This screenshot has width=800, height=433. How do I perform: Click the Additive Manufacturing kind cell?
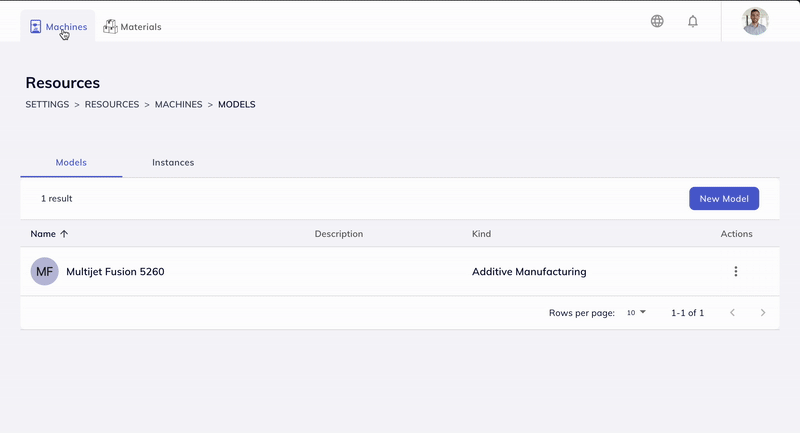pyautogui.click(x=529, y=272)
